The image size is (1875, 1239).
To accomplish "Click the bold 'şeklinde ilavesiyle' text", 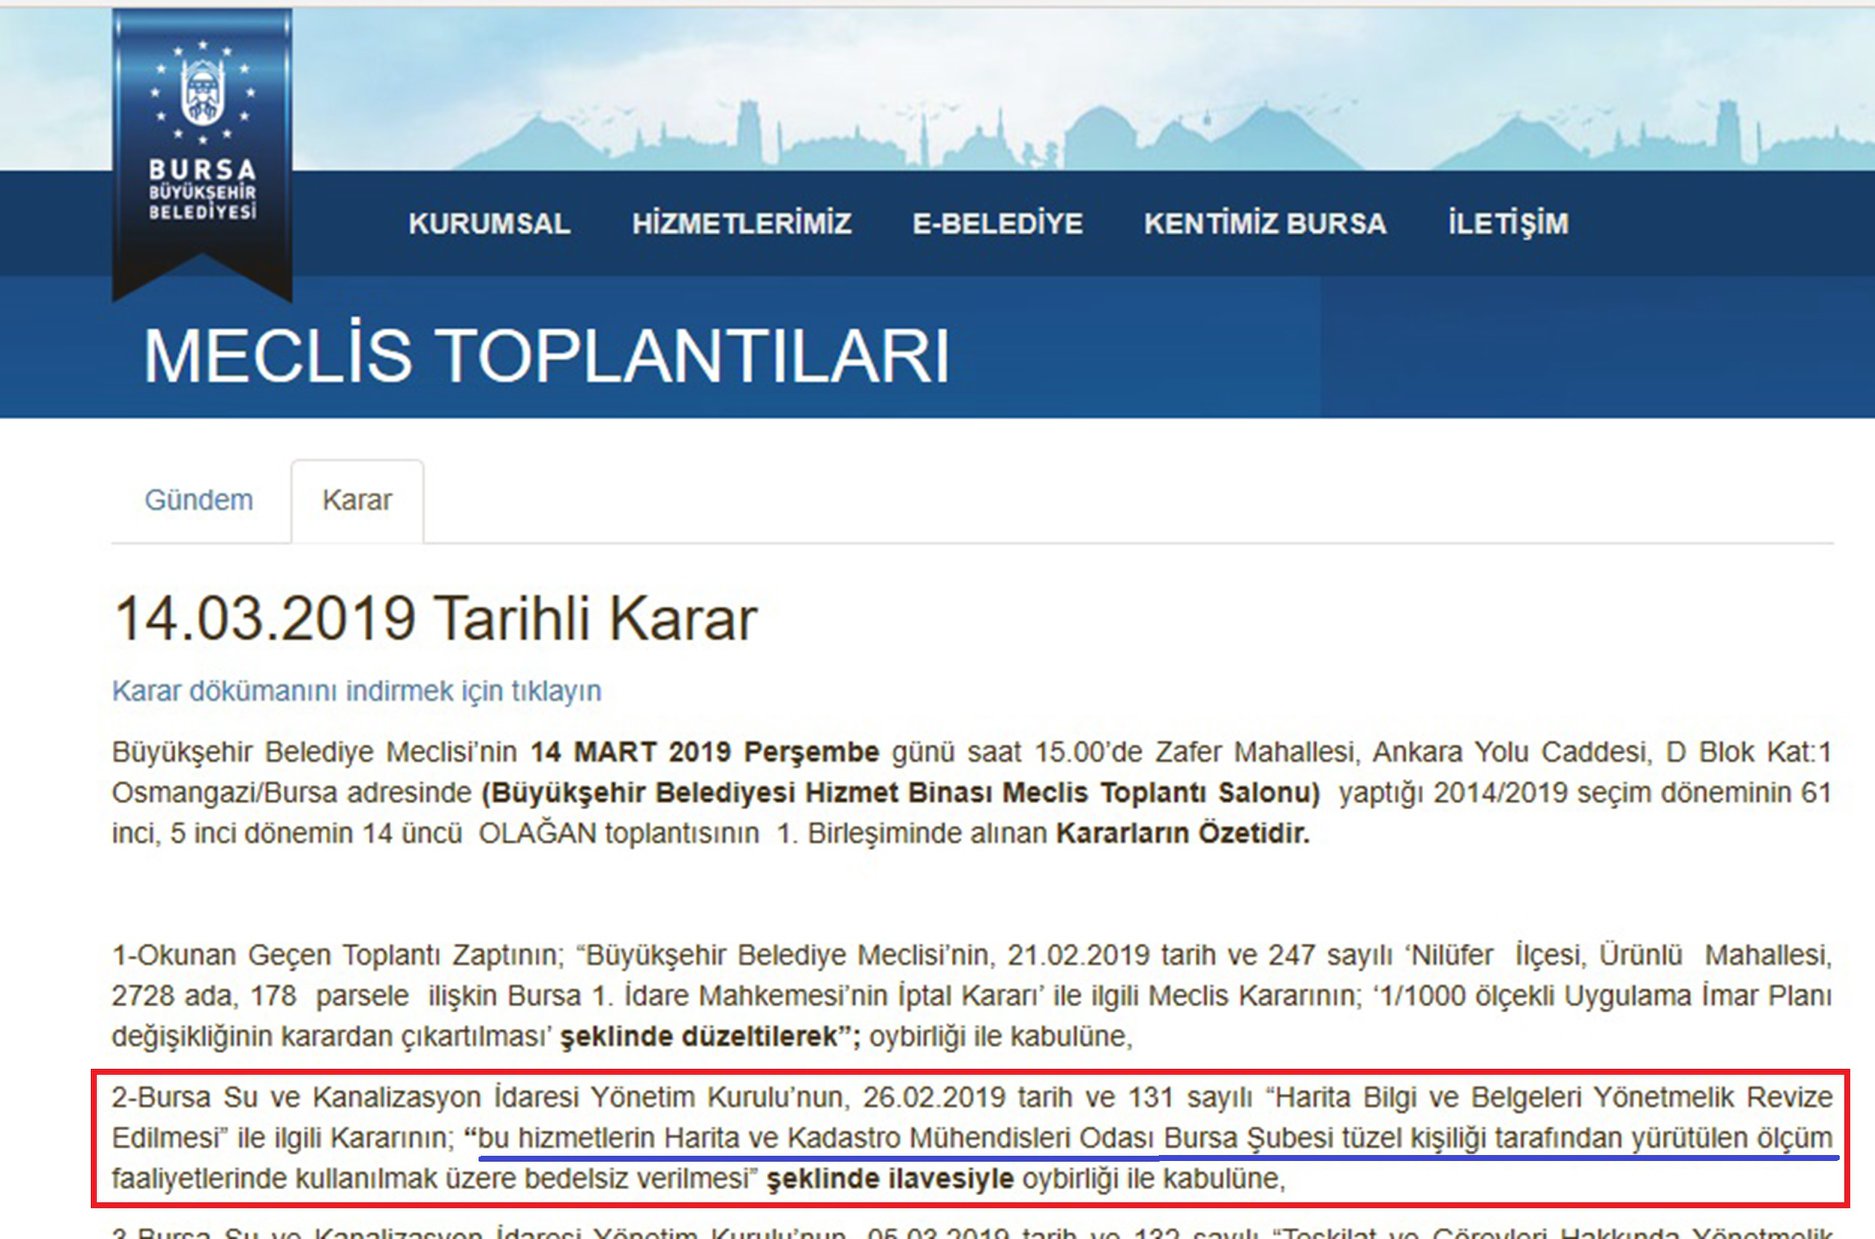I will [x=890, y=1179].
